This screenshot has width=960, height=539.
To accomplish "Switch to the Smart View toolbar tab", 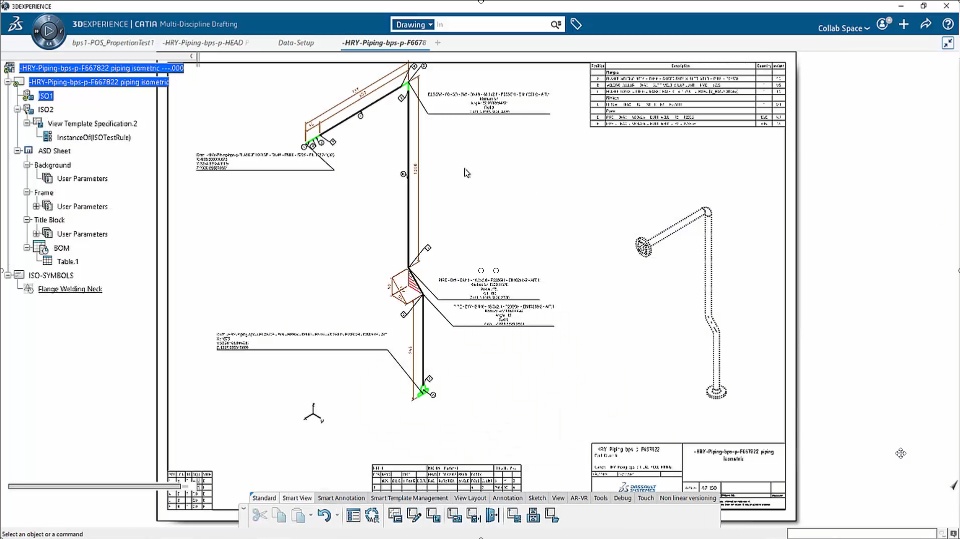I will click(297, 498).
